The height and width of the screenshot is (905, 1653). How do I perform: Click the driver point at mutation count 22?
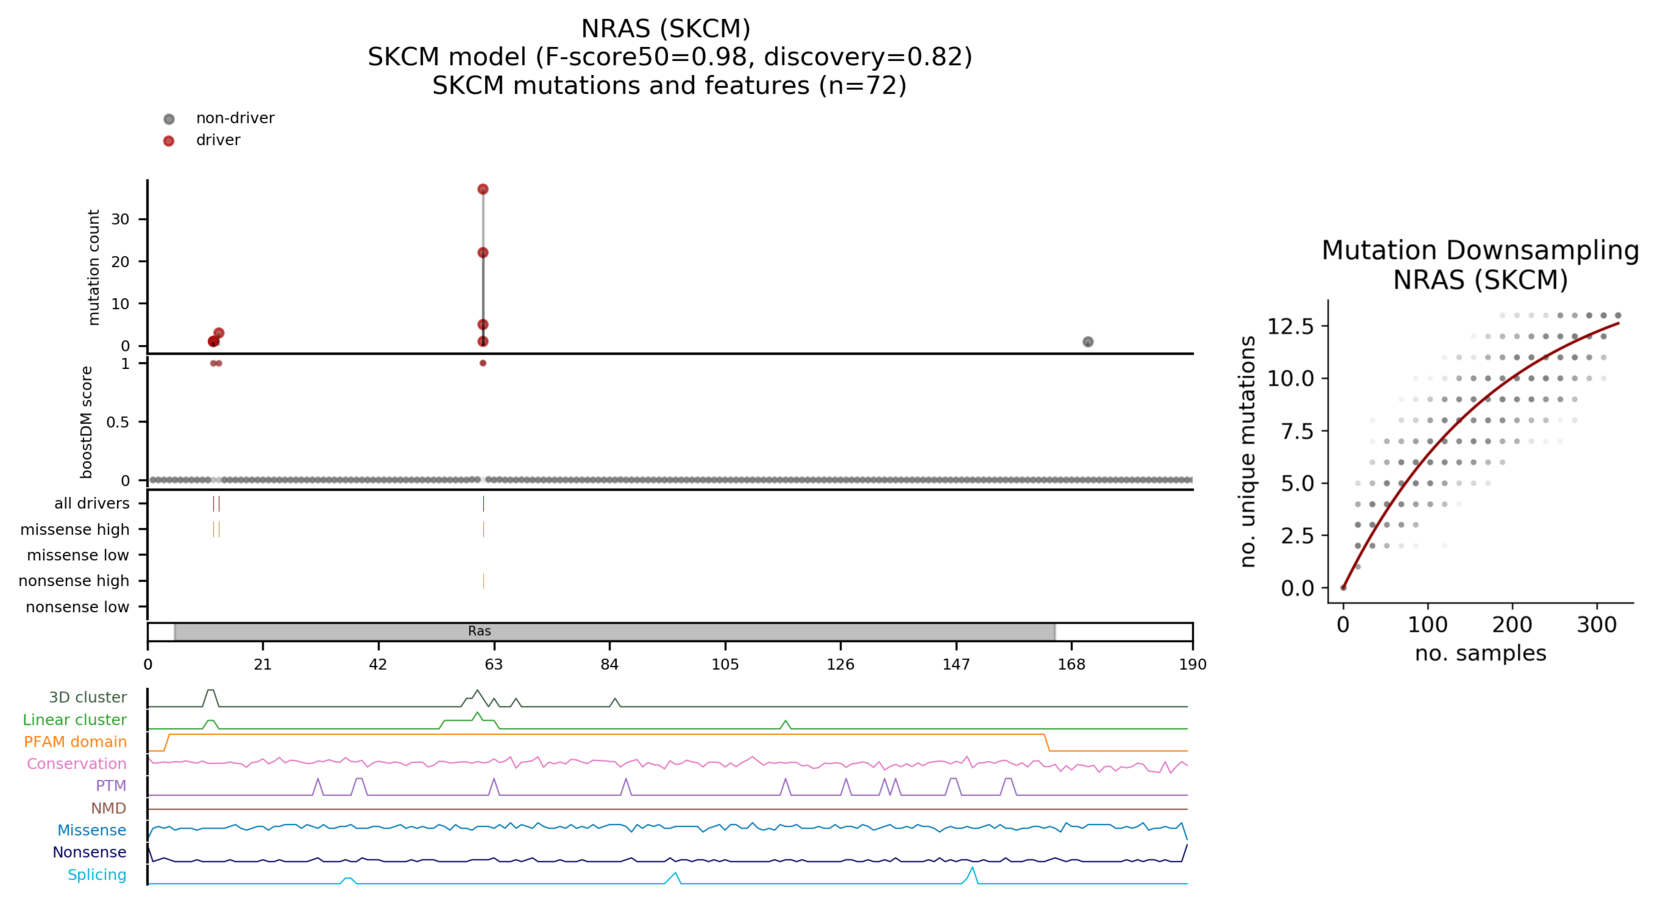point(483,253)
